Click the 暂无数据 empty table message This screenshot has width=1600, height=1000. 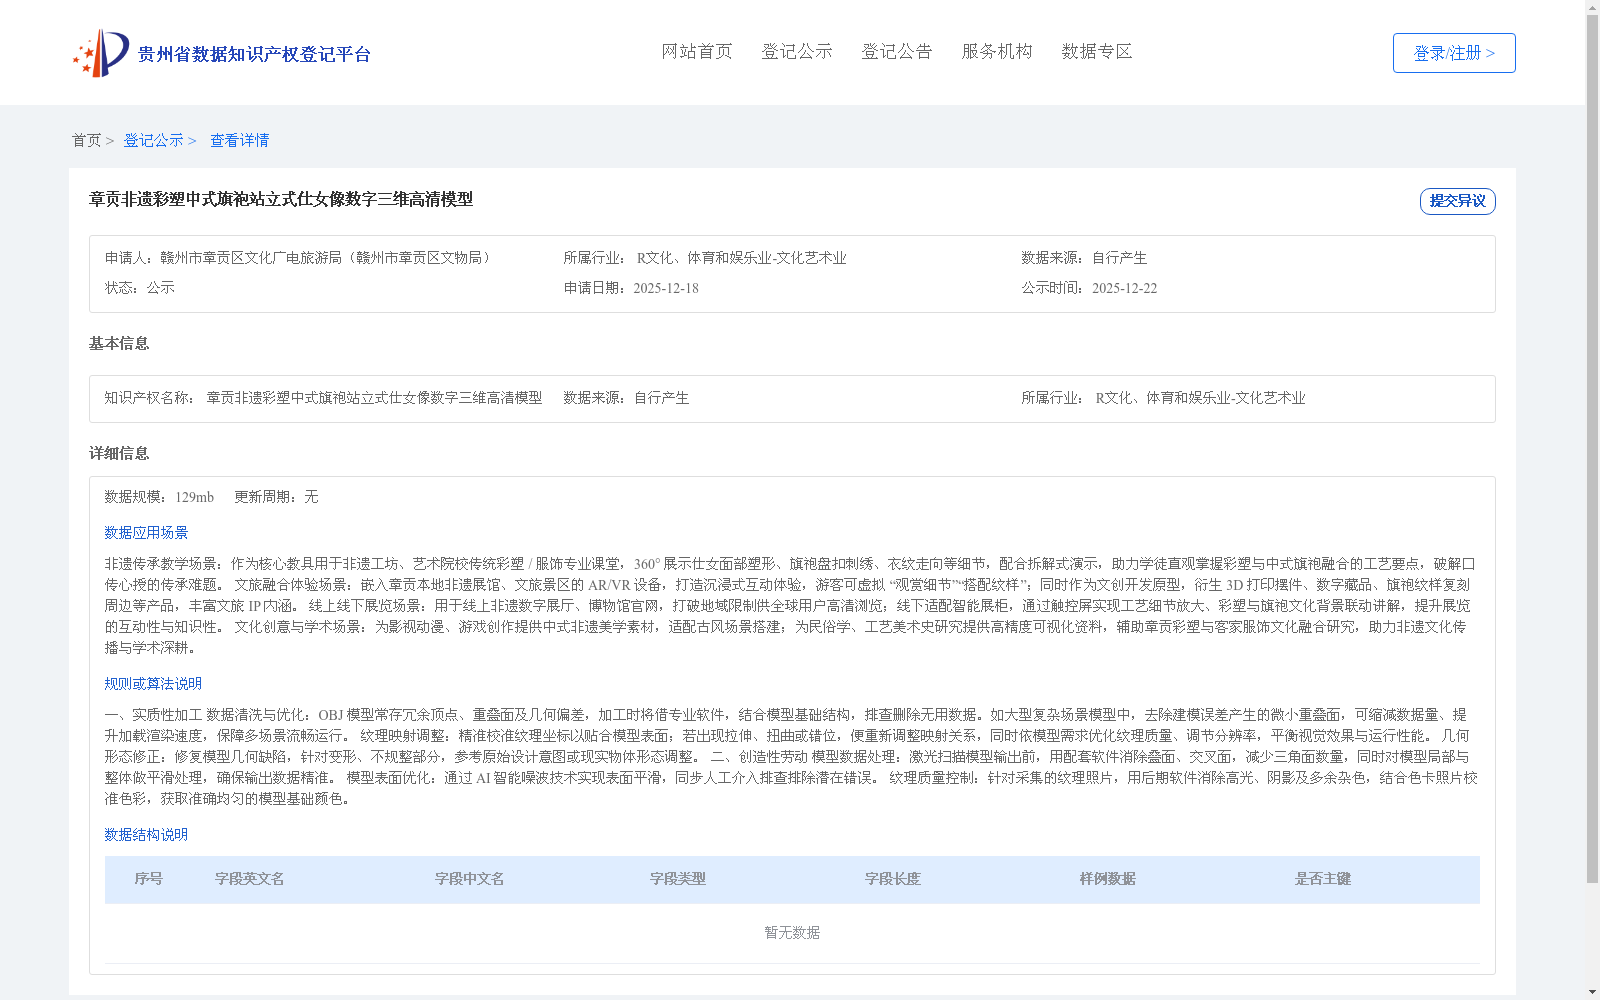pos(792,933)
